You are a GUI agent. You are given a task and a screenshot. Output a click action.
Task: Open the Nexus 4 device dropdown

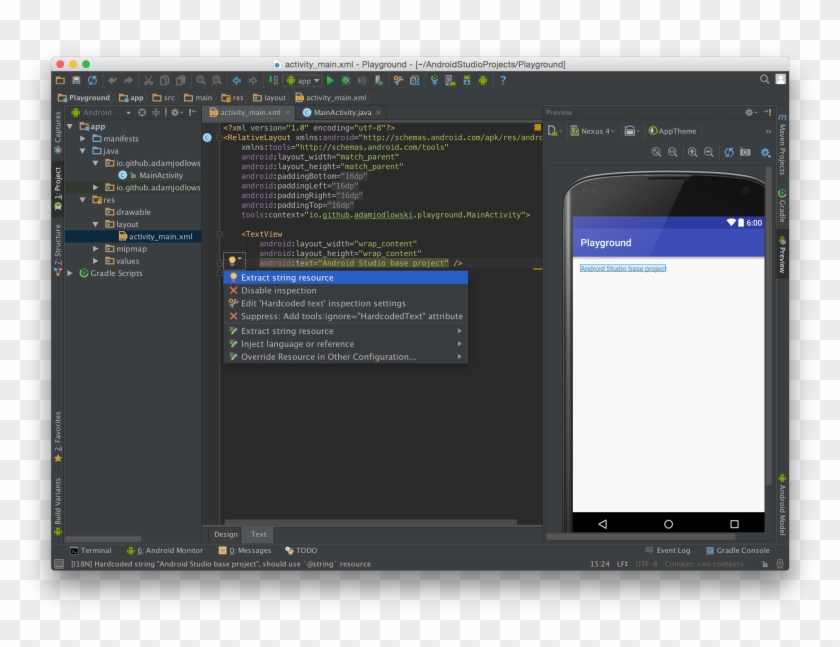[x=592, y=131]
